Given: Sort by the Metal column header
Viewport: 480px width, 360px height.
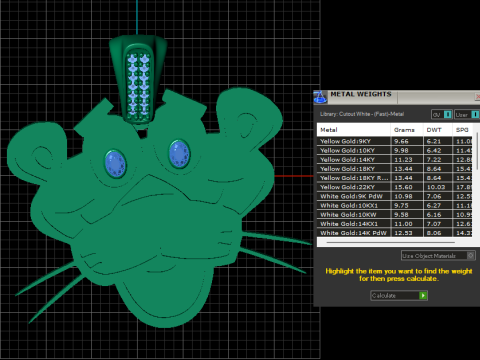Looking at the screenshot, I should [353, 130].
